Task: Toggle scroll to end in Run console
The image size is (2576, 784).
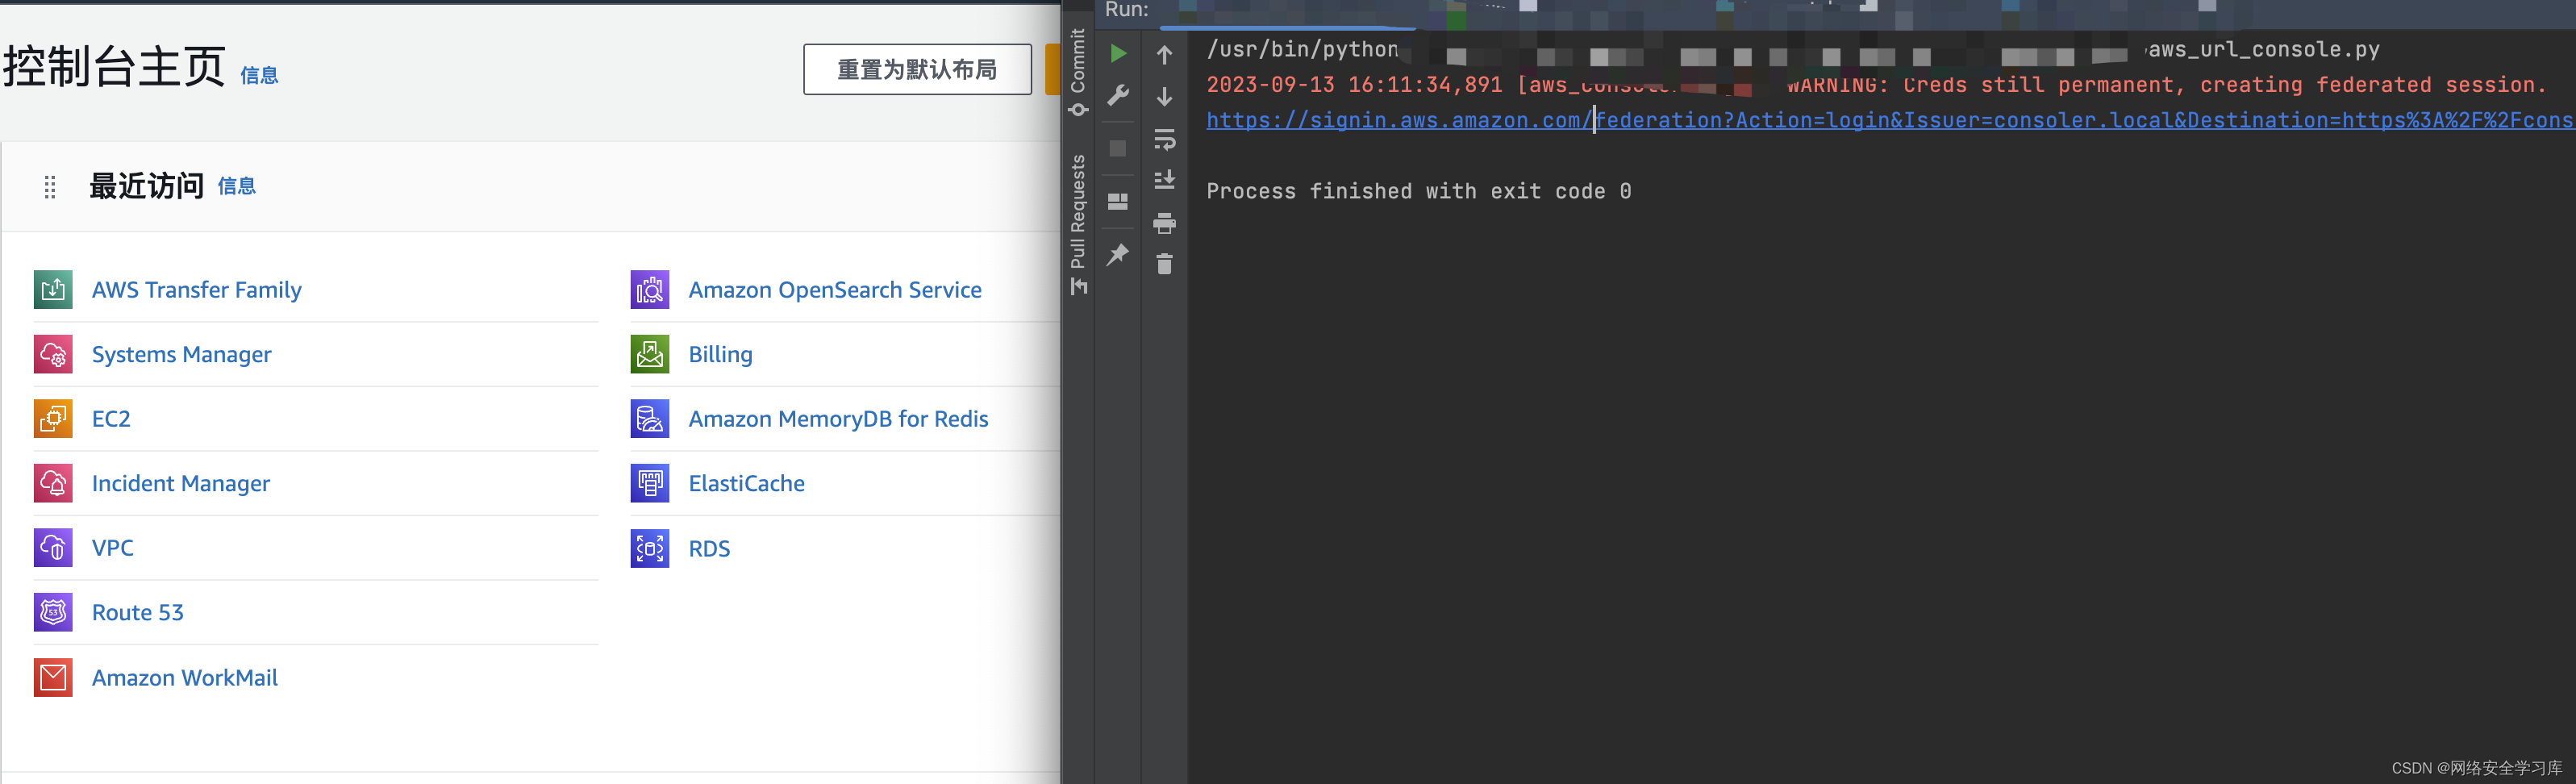Action: 1164,180
